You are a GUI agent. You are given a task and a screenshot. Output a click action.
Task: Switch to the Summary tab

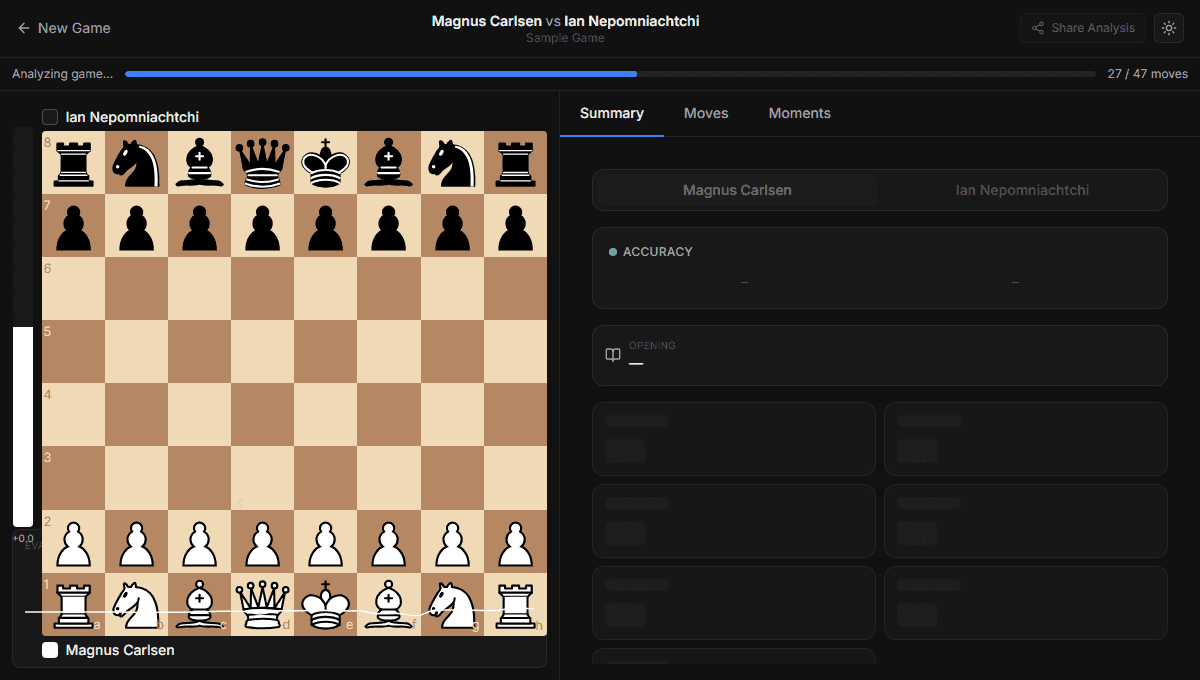[x=612, y=113]
